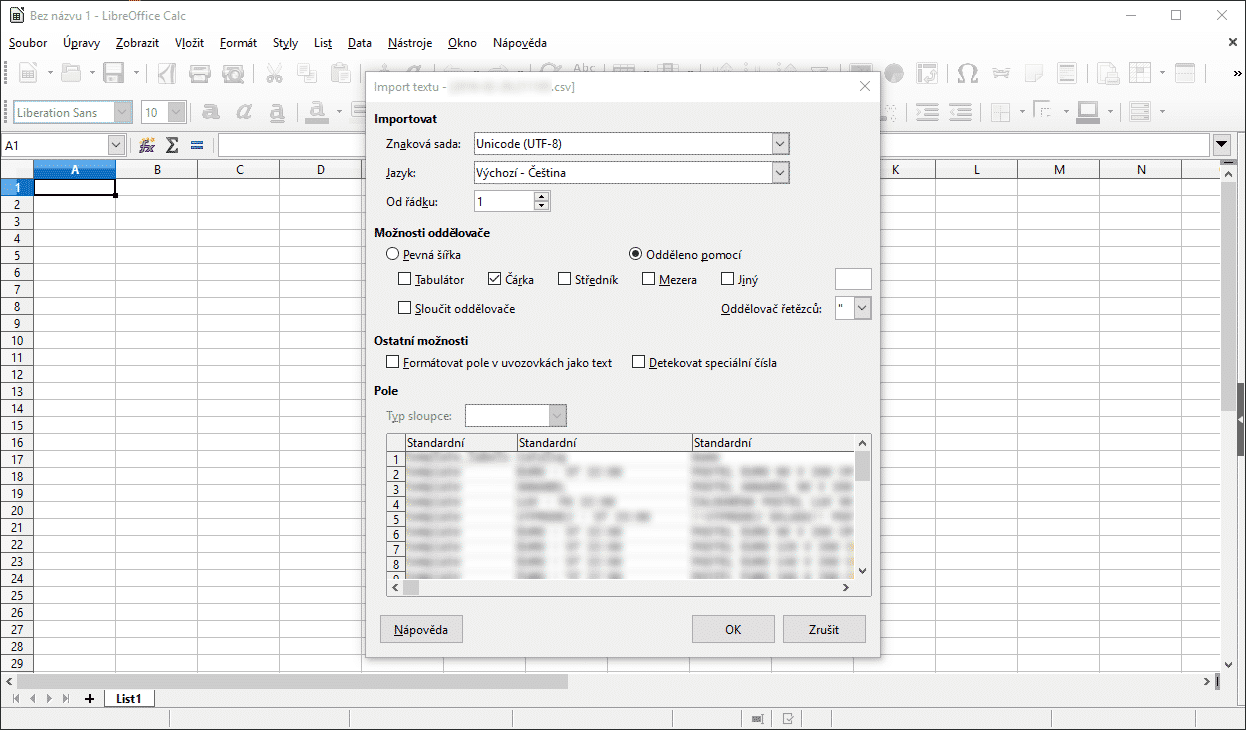Enable the Tabulátor separator checkbox
This screenshot has width=1246, height=730.
[405, 280]
